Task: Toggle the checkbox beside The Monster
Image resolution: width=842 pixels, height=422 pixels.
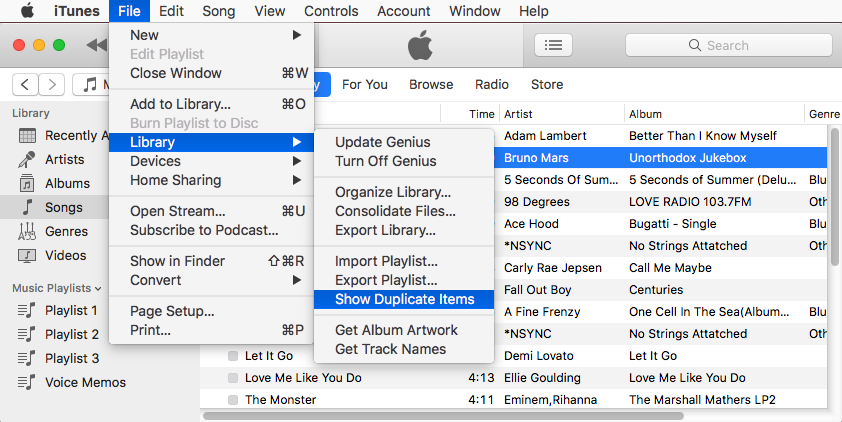Action: pos(233,400)
